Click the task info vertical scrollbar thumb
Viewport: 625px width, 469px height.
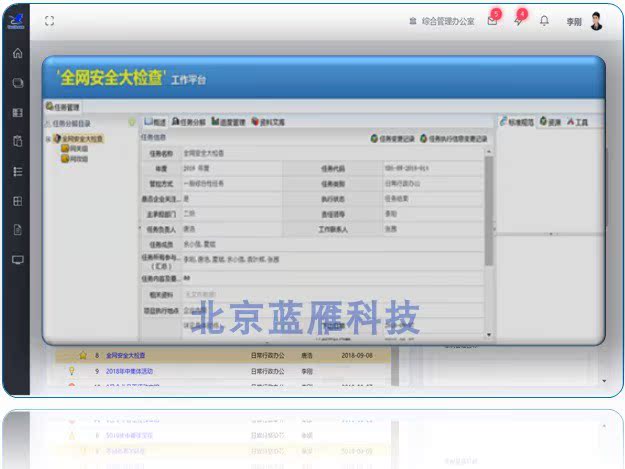489,210
